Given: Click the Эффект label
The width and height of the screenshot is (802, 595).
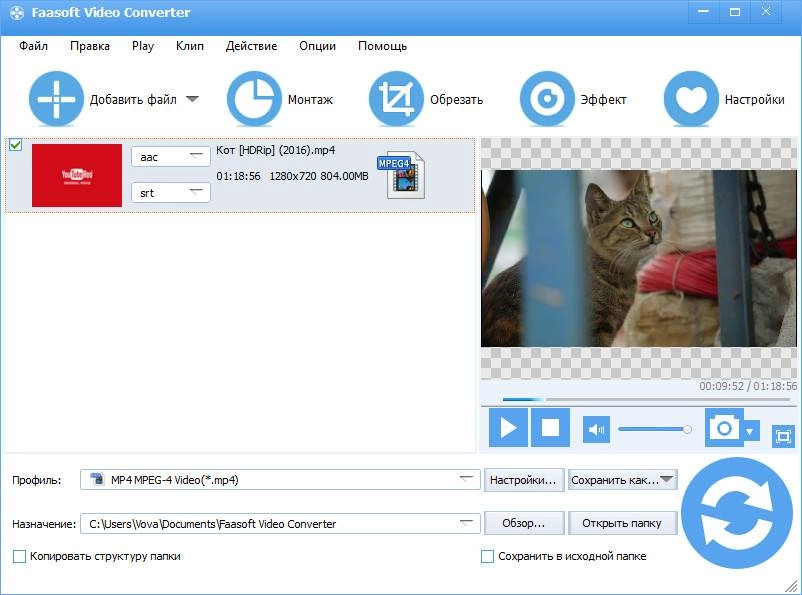Looking at the screenshot, I should click(x=603, y=99).
